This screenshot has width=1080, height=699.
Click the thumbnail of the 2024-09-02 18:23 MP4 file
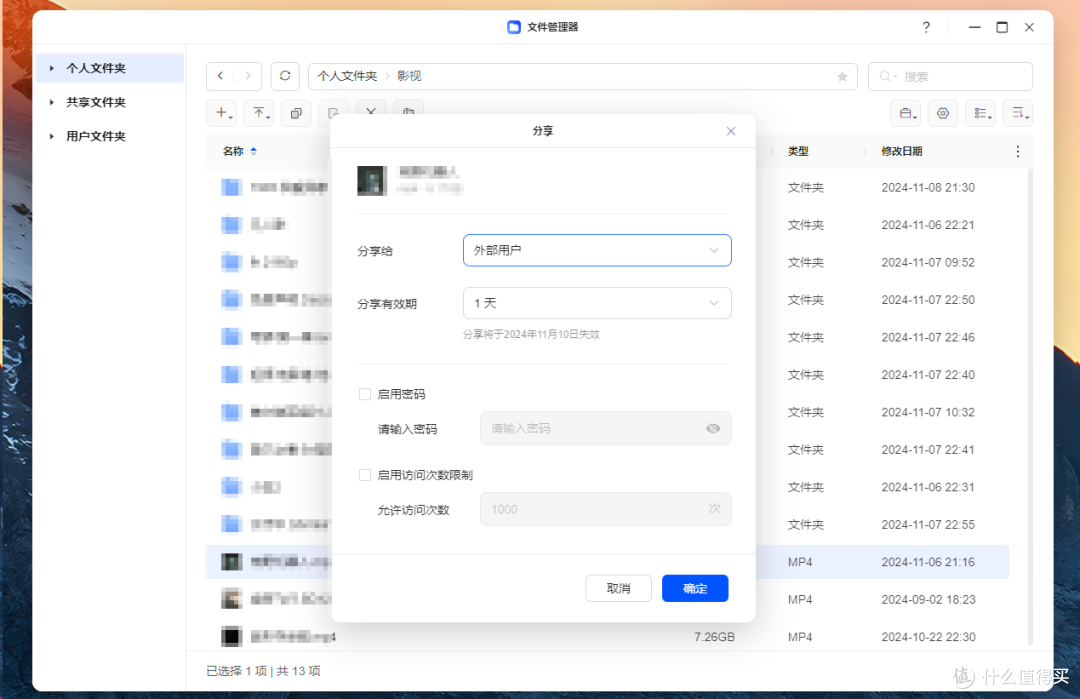tap(231, 599)
